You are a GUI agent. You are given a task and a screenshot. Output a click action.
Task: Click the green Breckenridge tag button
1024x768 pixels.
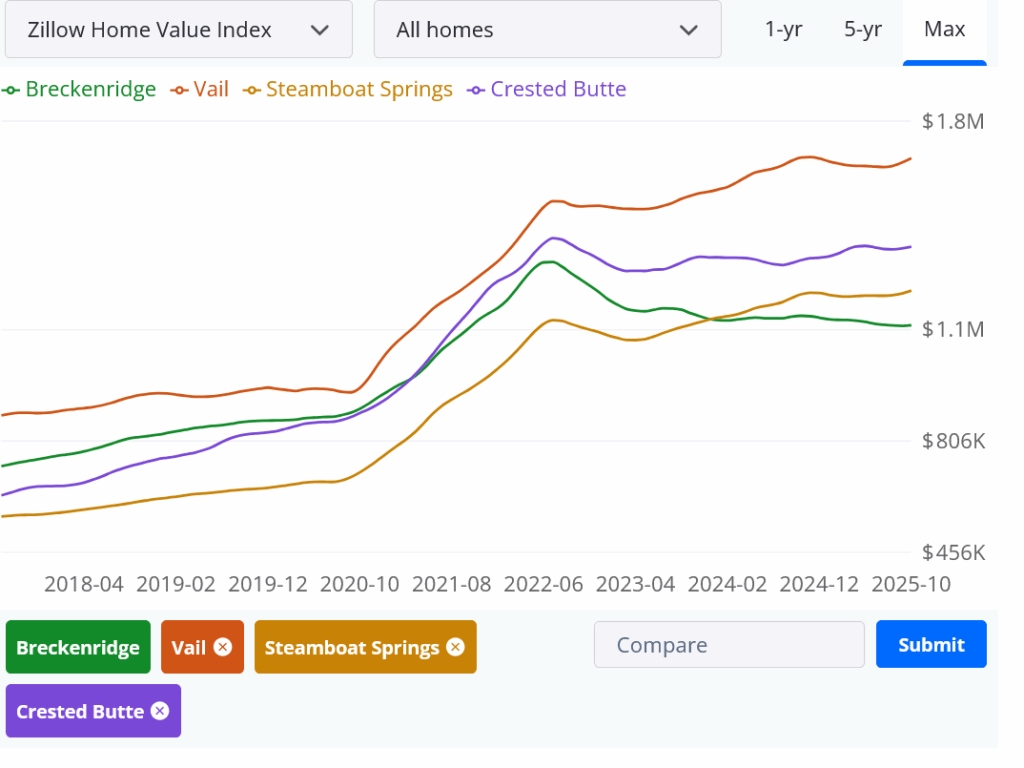click(x=78, y=647)
